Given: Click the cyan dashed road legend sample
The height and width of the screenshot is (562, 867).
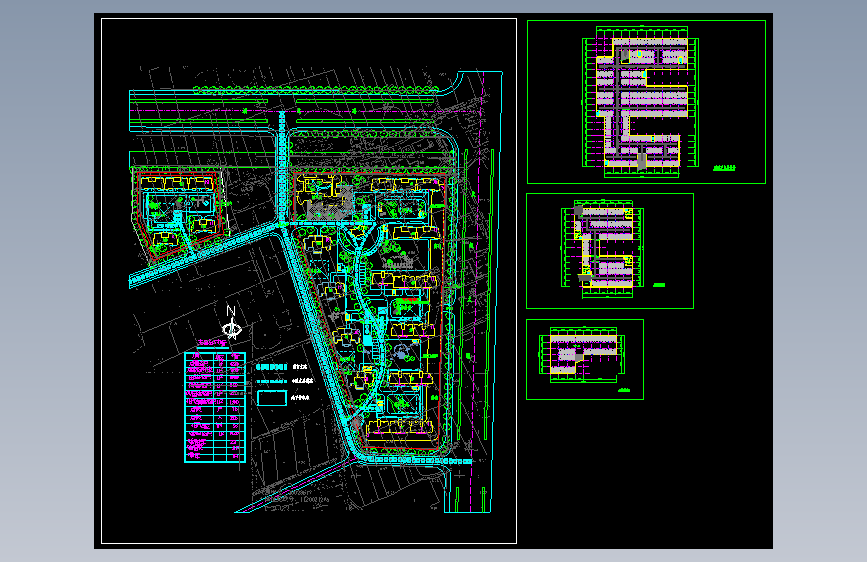Looking at the screenshot, I should pyautogui.click(x=271, y=367).
